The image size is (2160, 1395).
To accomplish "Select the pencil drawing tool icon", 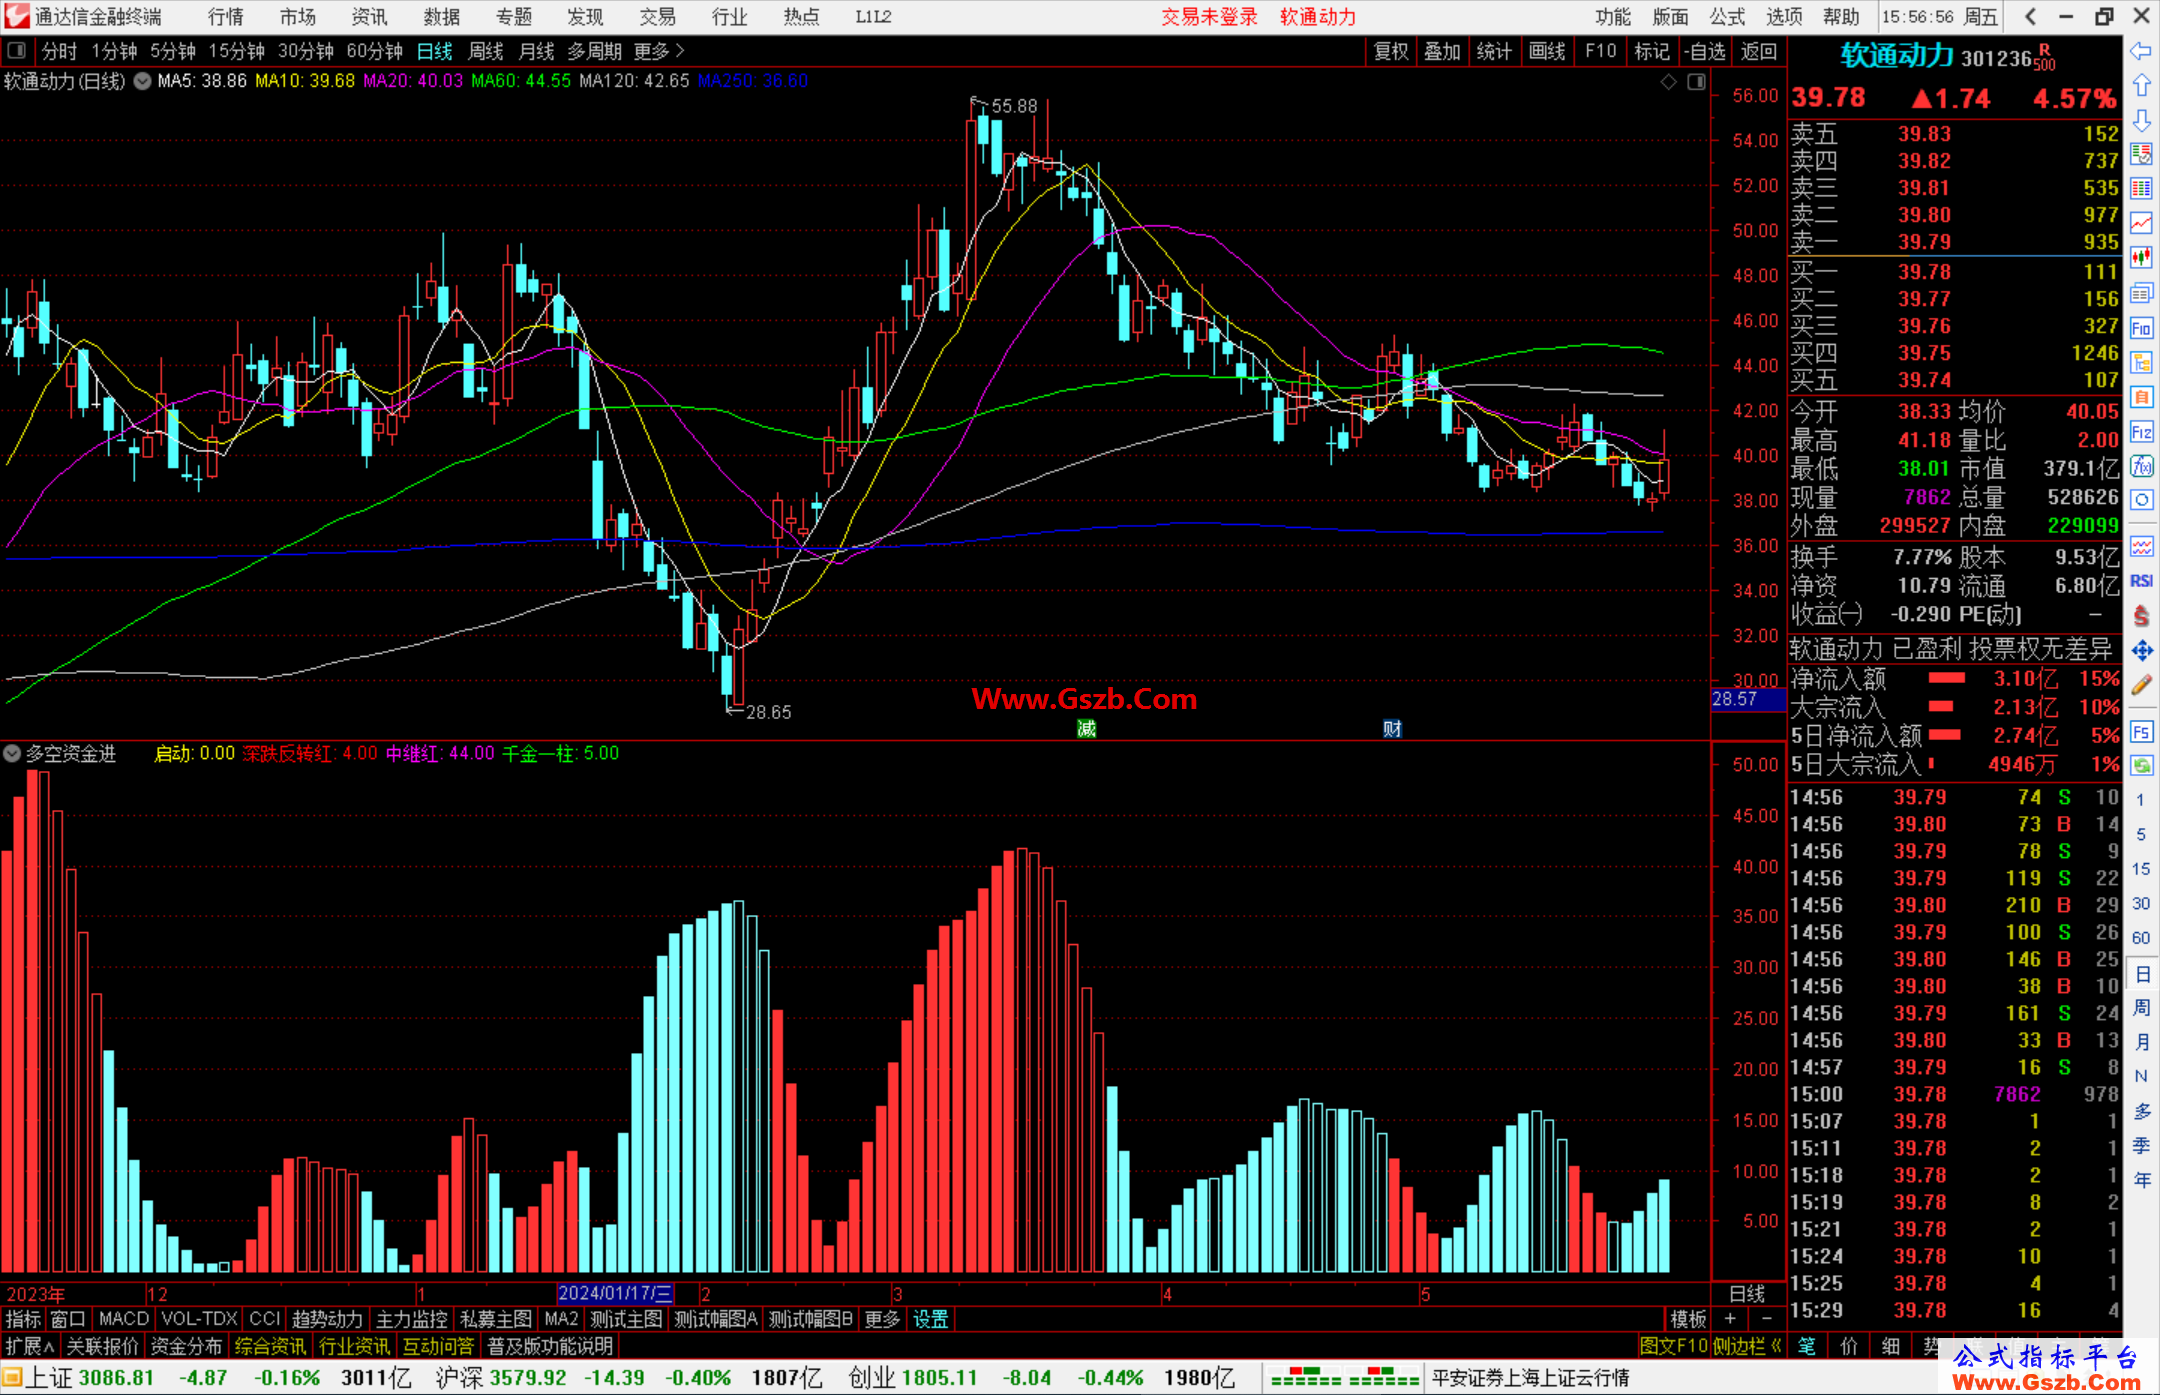I will [x=2141, y=686].
